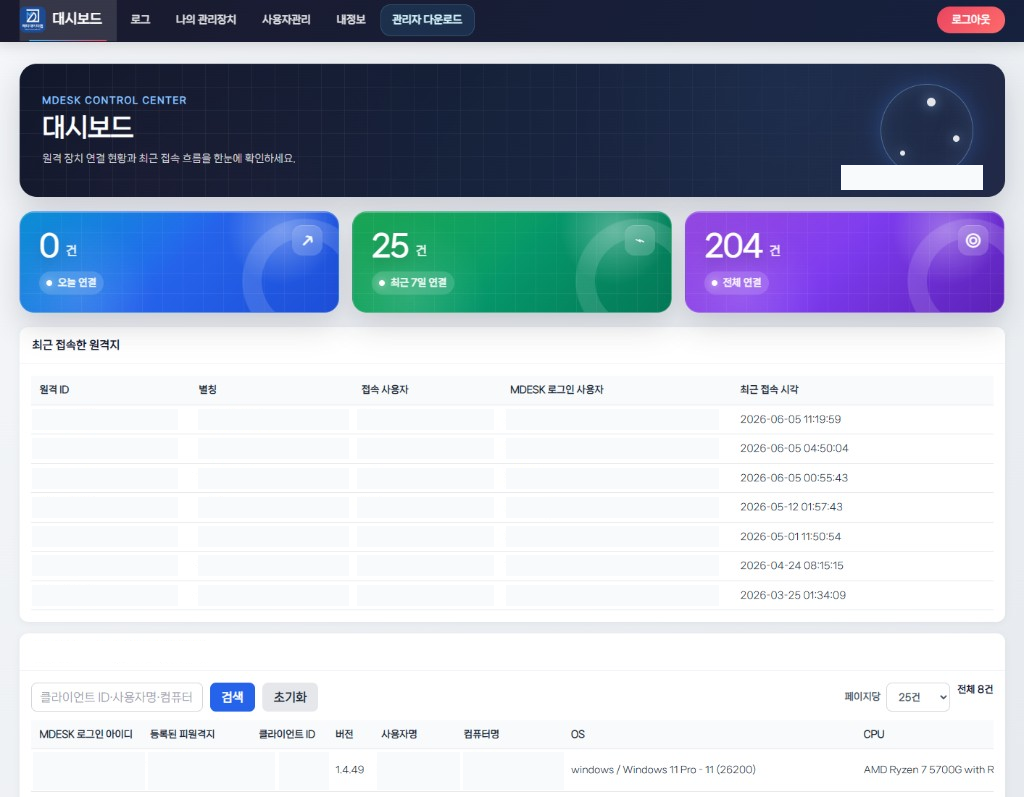The width and height of the screenshot is (1024, 797).
Task: Click the CPU column header
Action: [x=874, y=734]
